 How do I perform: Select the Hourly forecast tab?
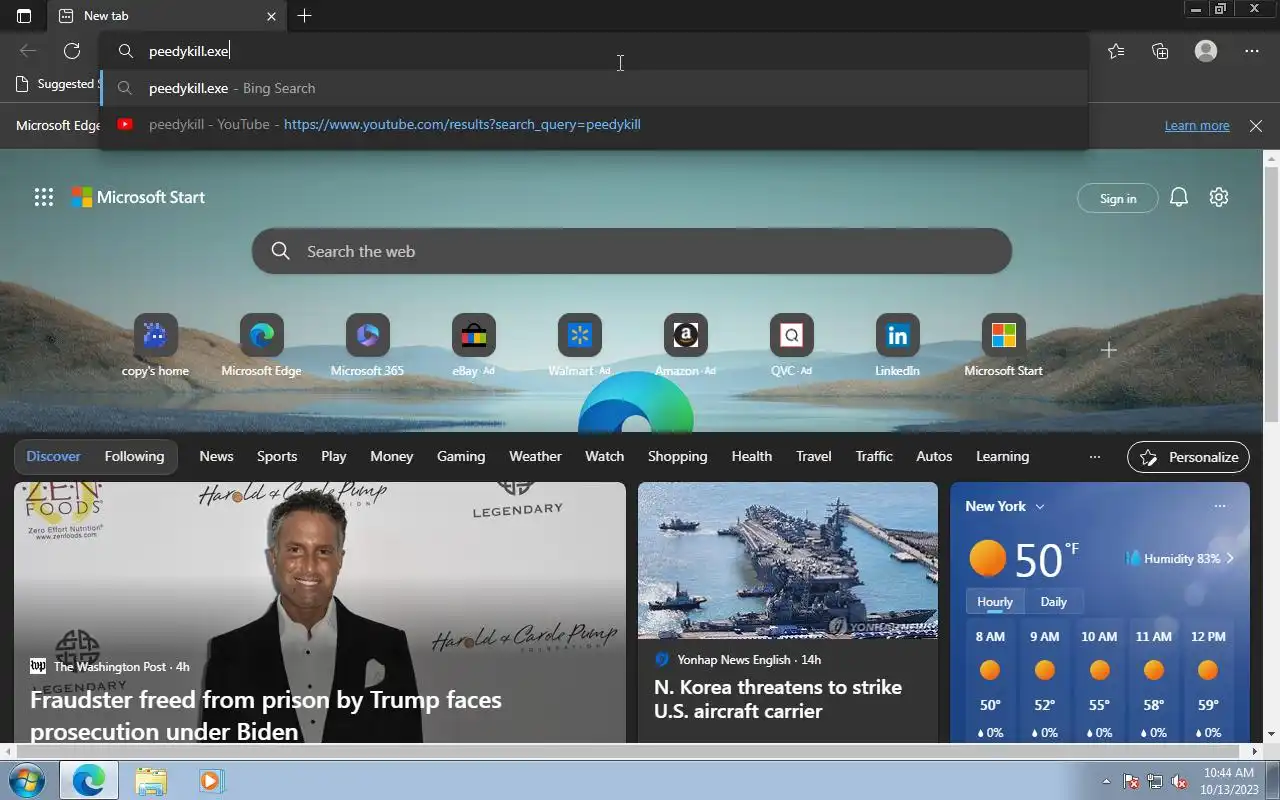(995, 601)
